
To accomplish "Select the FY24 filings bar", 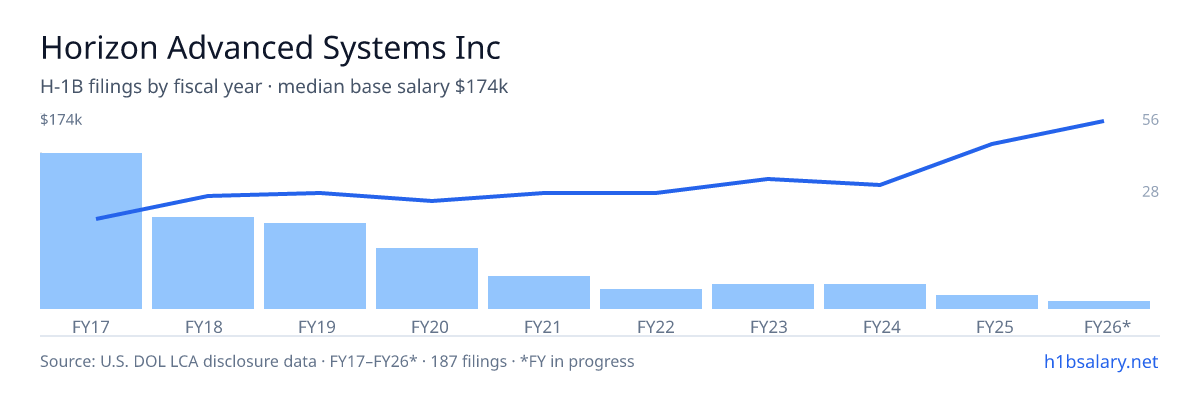I will click(875, 296).
